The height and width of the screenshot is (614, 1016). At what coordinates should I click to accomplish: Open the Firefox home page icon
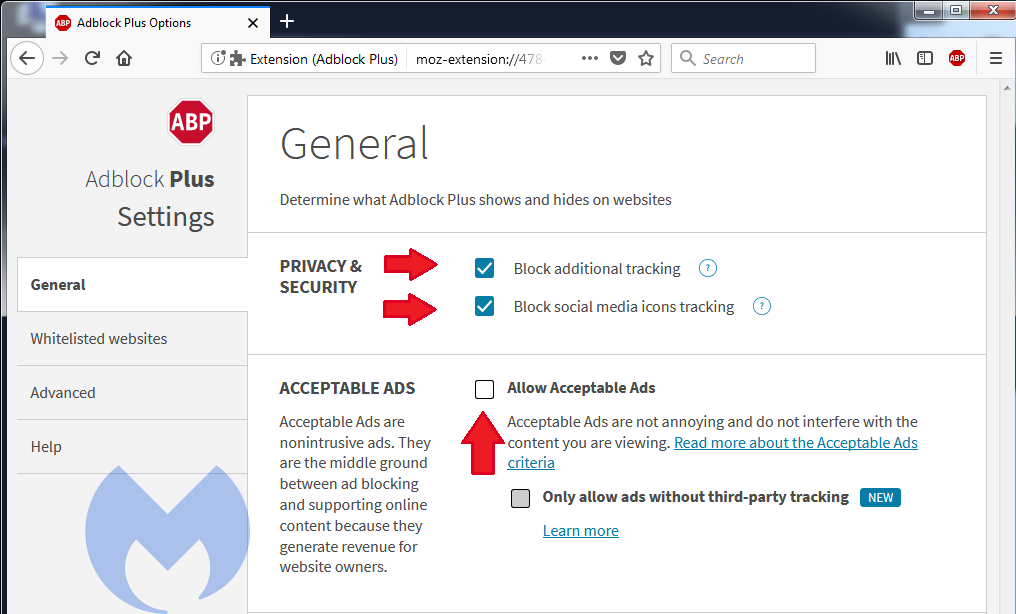124,58
